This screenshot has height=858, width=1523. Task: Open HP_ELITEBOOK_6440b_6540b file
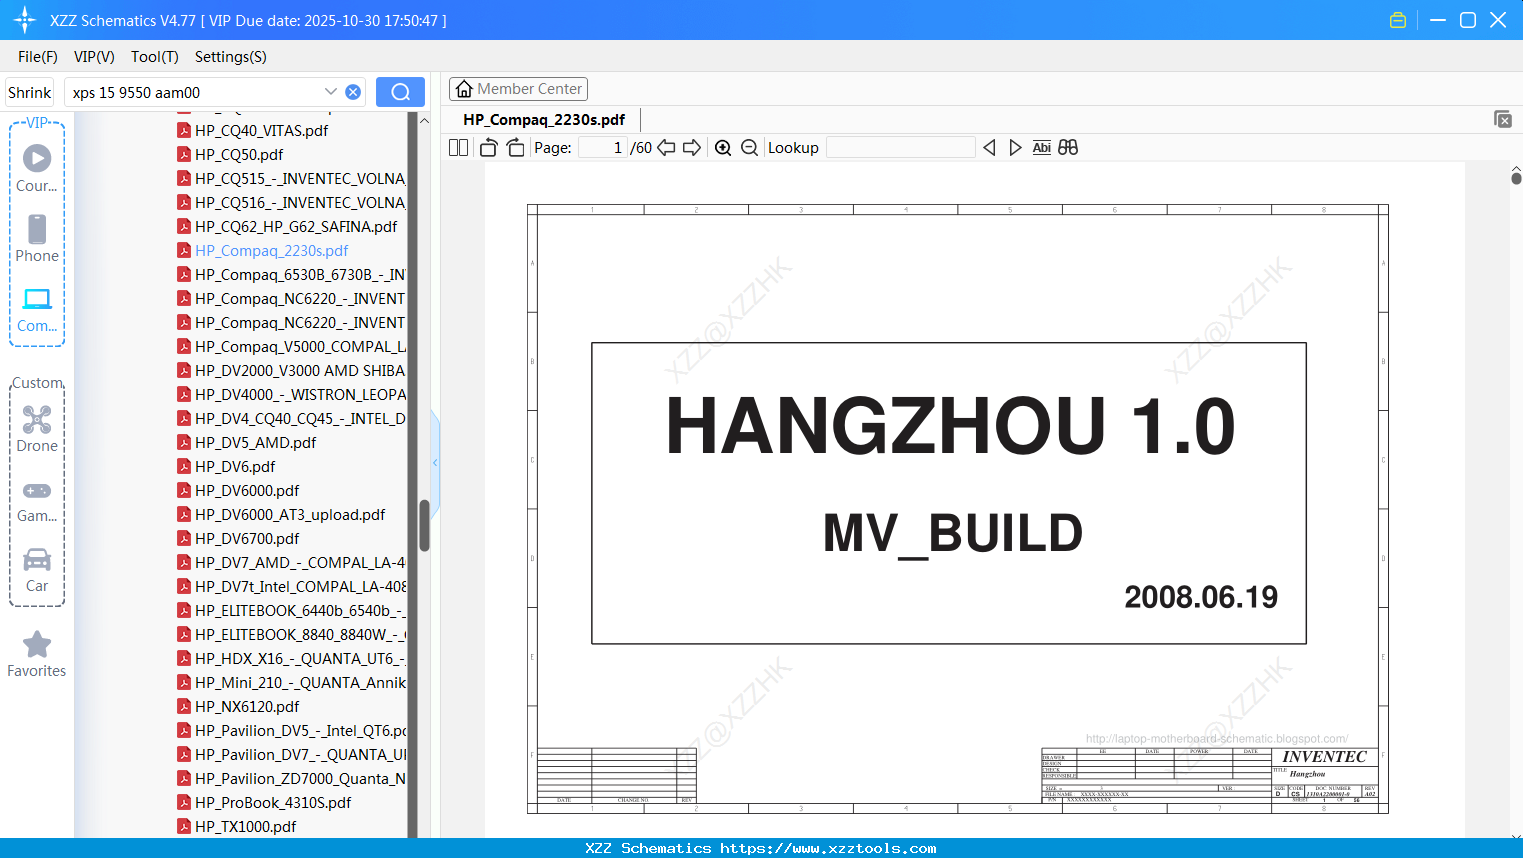[x=291, y=610]
